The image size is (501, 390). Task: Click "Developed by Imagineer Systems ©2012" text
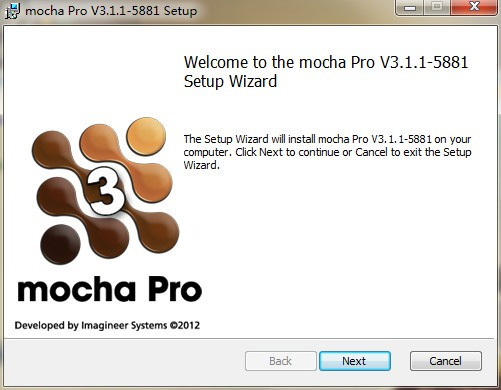point(107,325)
